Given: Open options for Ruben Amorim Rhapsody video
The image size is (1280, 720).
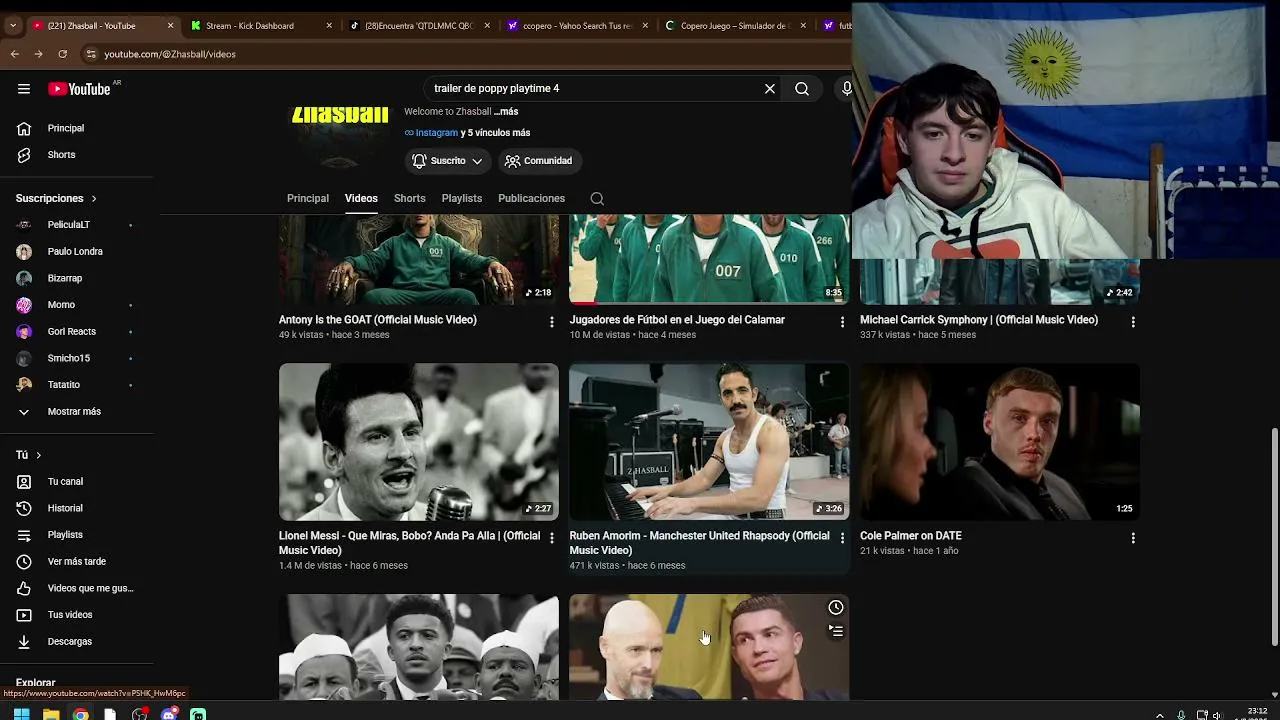Looking at the screenshot, I should [x=842, y=538].
